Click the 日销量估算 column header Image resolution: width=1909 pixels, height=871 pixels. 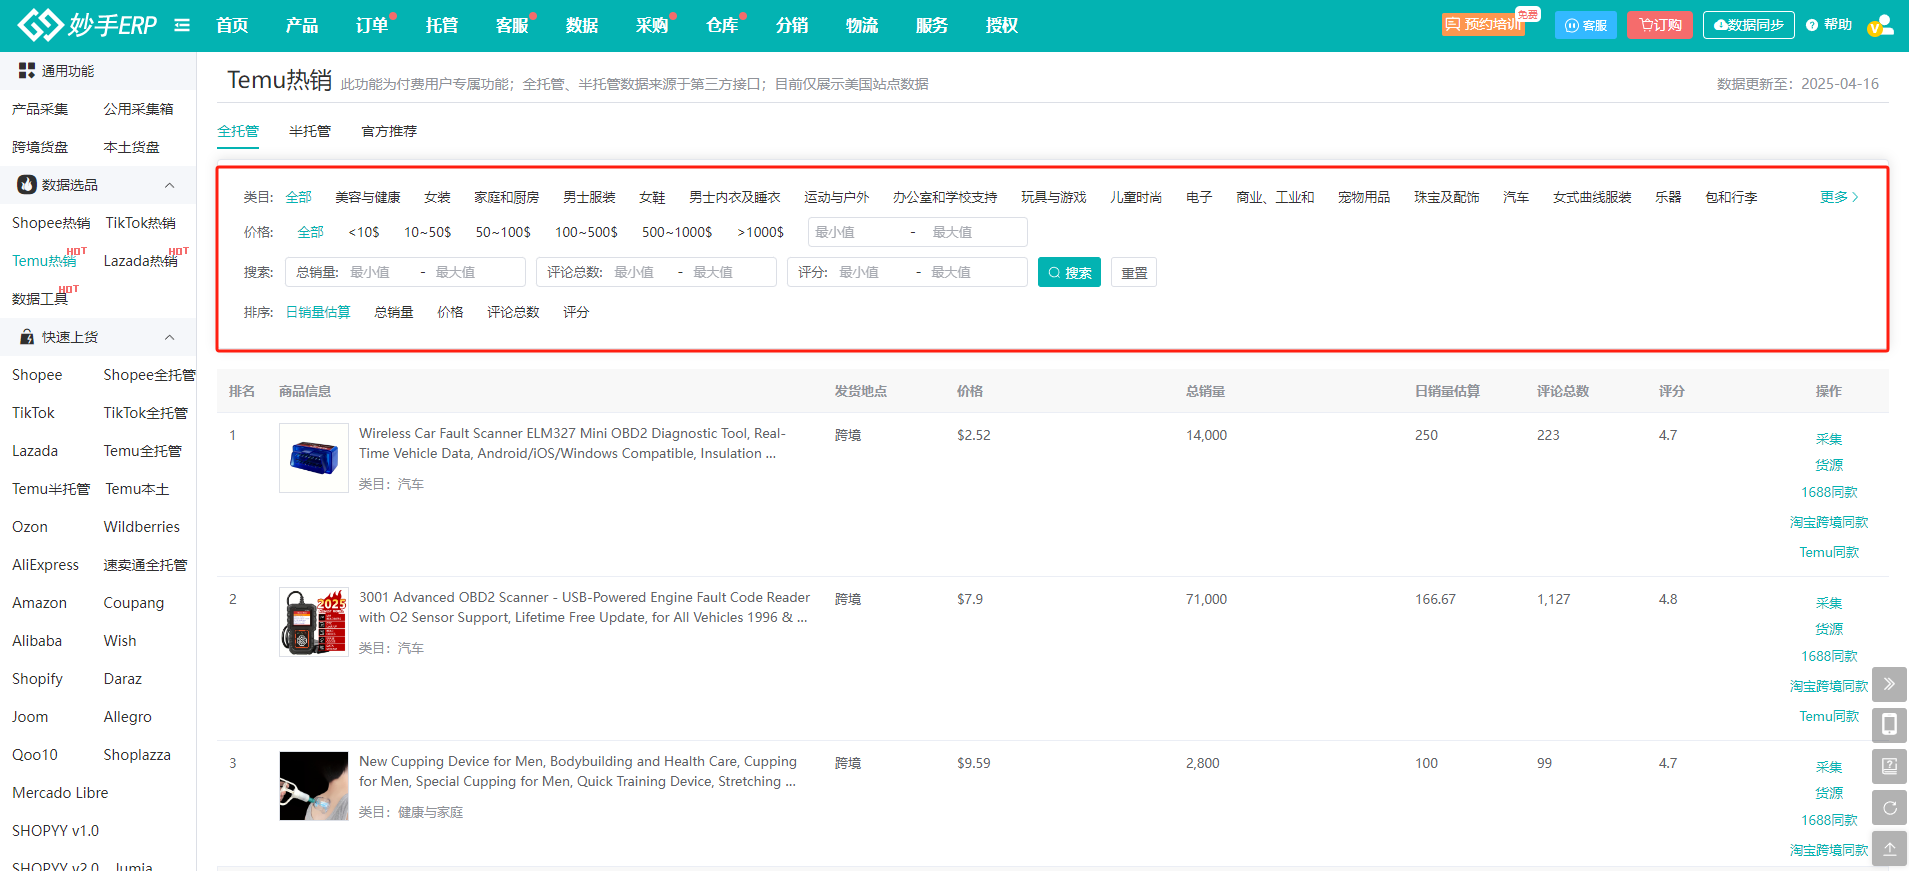(x=1447, y=391)
